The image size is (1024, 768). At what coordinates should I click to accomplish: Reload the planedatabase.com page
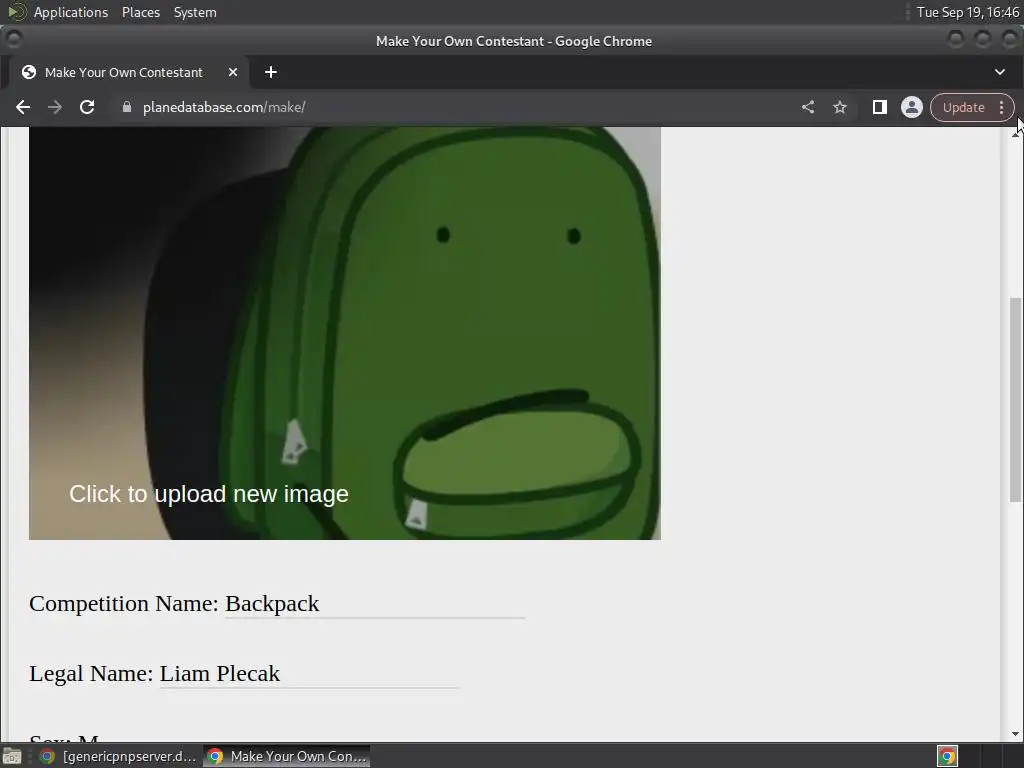tap(87, 107)
